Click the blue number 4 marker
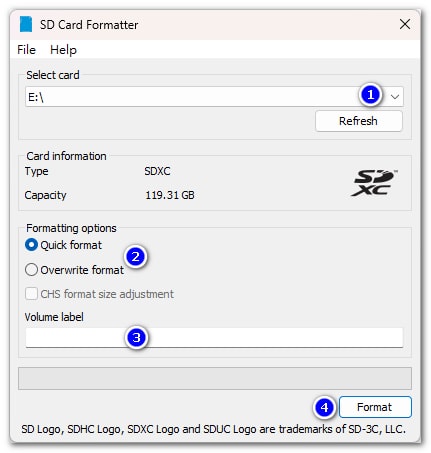Screen dimensions: 431x453 [x=324, y=407]
